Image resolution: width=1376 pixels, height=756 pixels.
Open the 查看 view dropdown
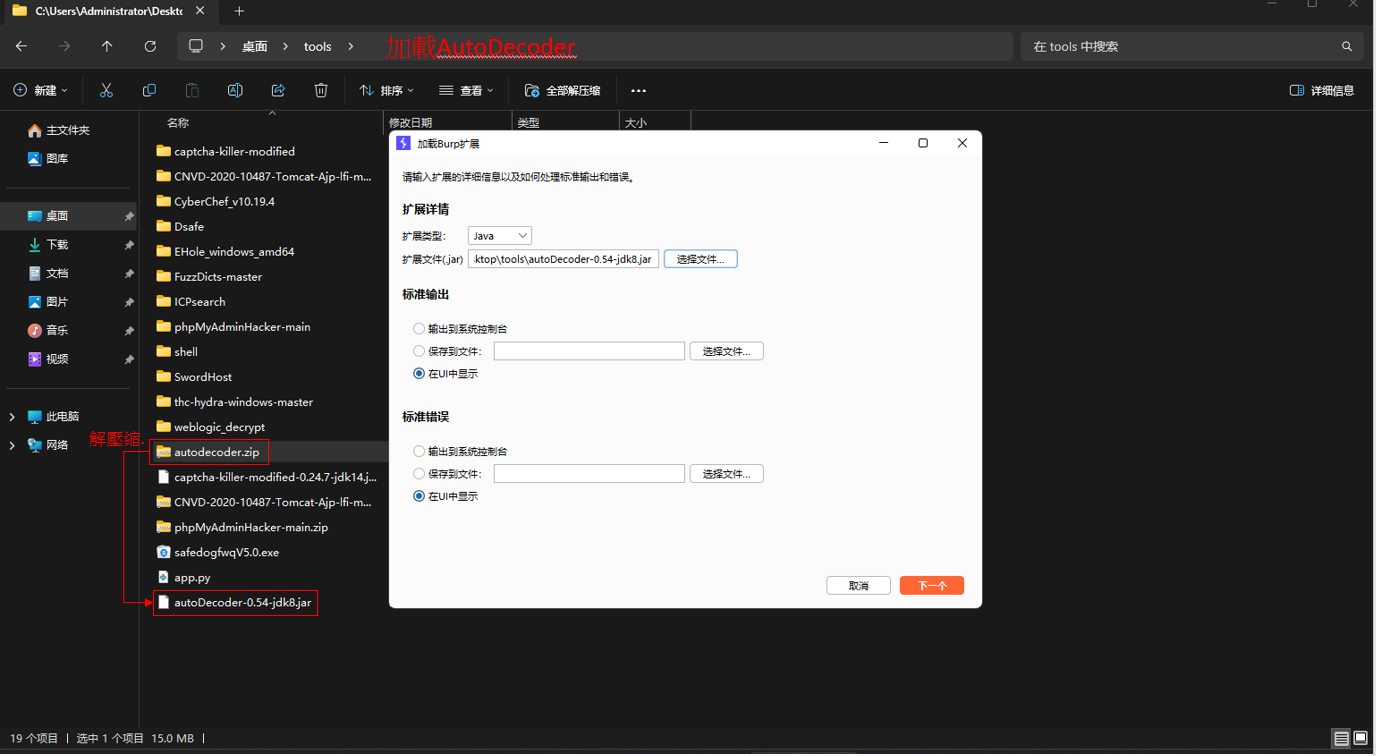tap(467, 90)
